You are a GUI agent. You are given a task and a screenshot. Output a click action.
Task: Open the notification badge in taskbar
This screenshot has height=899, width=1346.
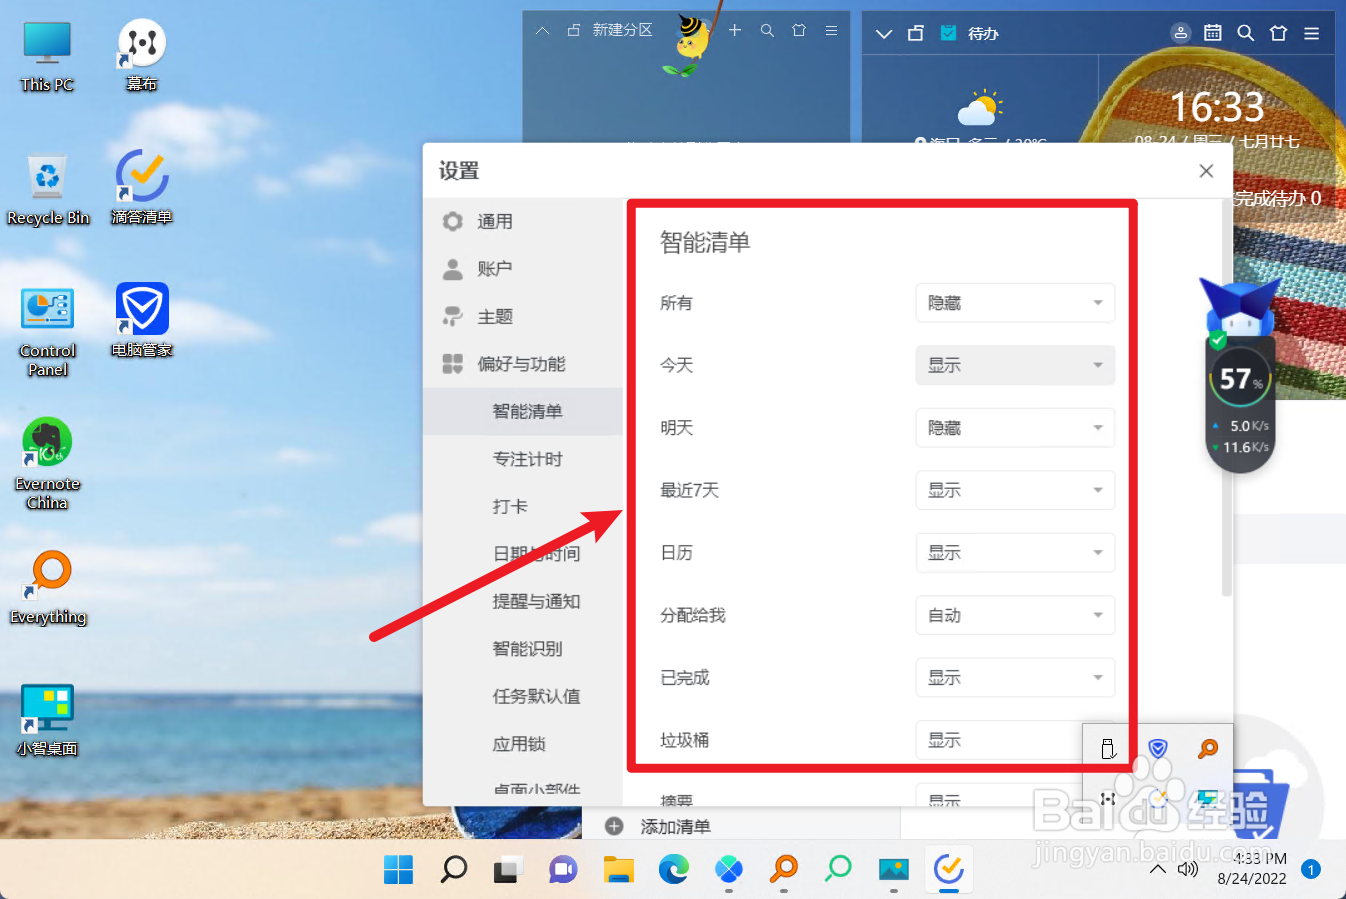click(x=1311, y=869)
